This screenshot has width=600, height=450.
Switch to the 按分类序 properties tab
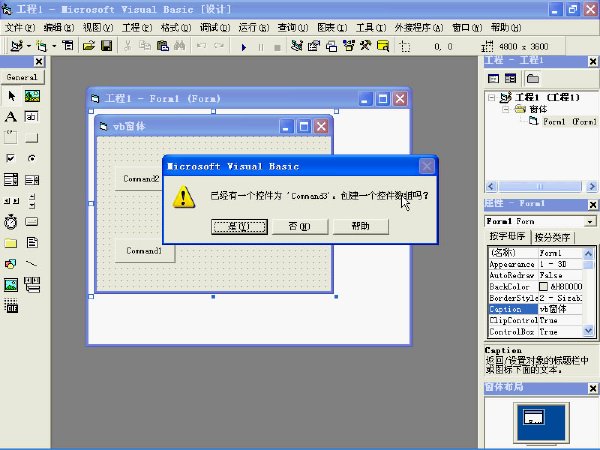click(553, 238)
